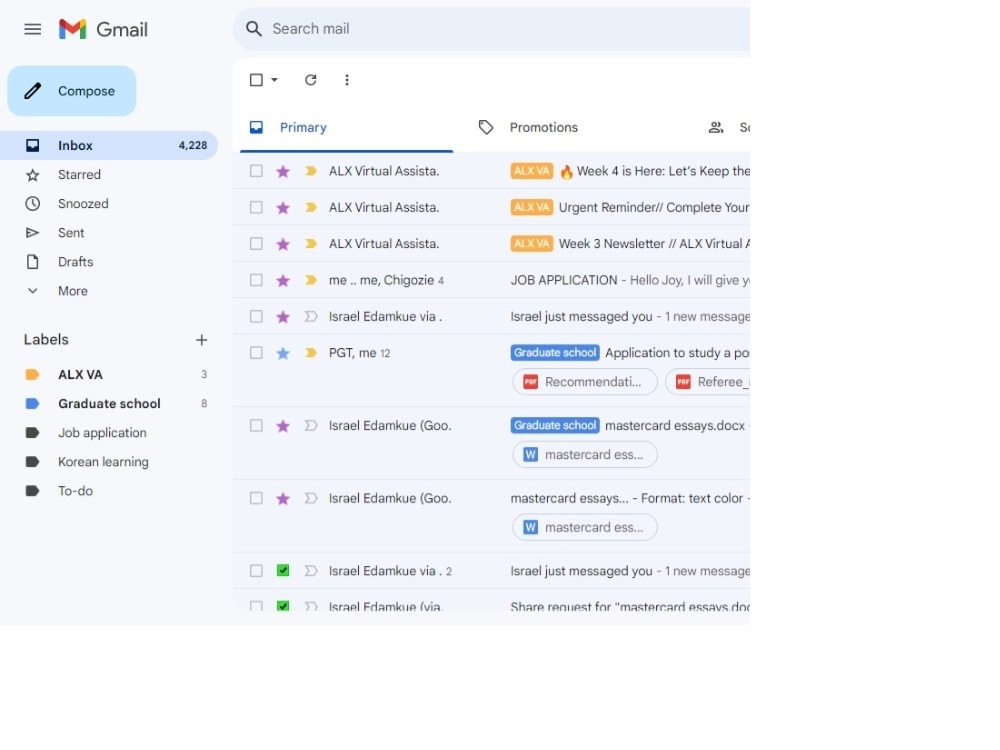Open the select dropdown arrow
Image resolution: width=1000 pixels, height=750 pixels.
[274, 80]
